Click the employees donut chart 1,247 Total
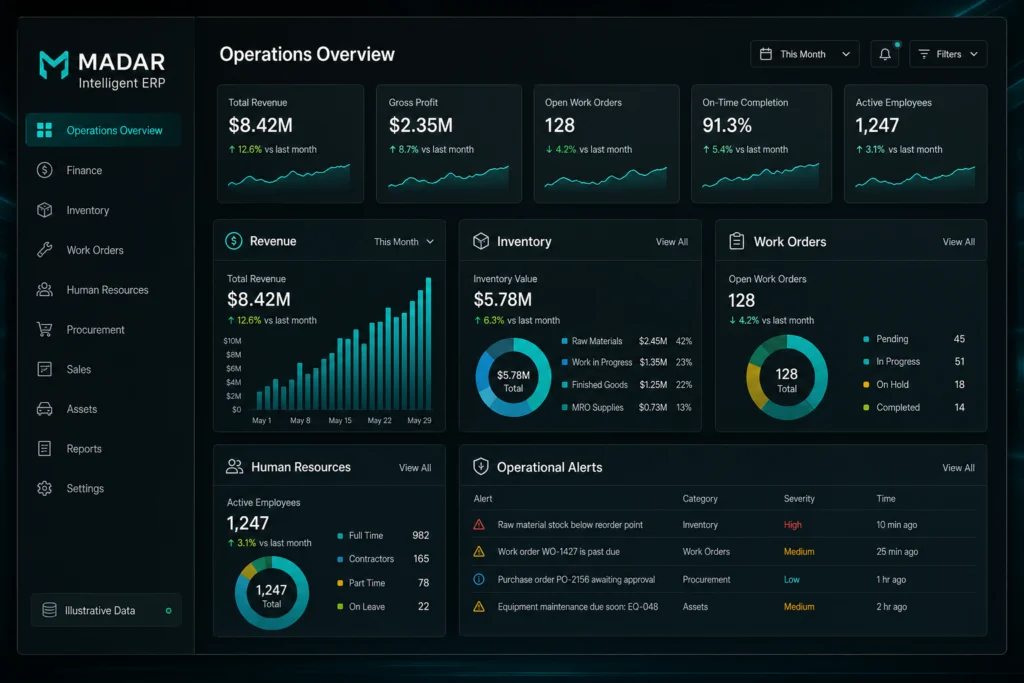The width and height of the screenshot is (1024, 683). pyautogui.click(x=272, y=593)
